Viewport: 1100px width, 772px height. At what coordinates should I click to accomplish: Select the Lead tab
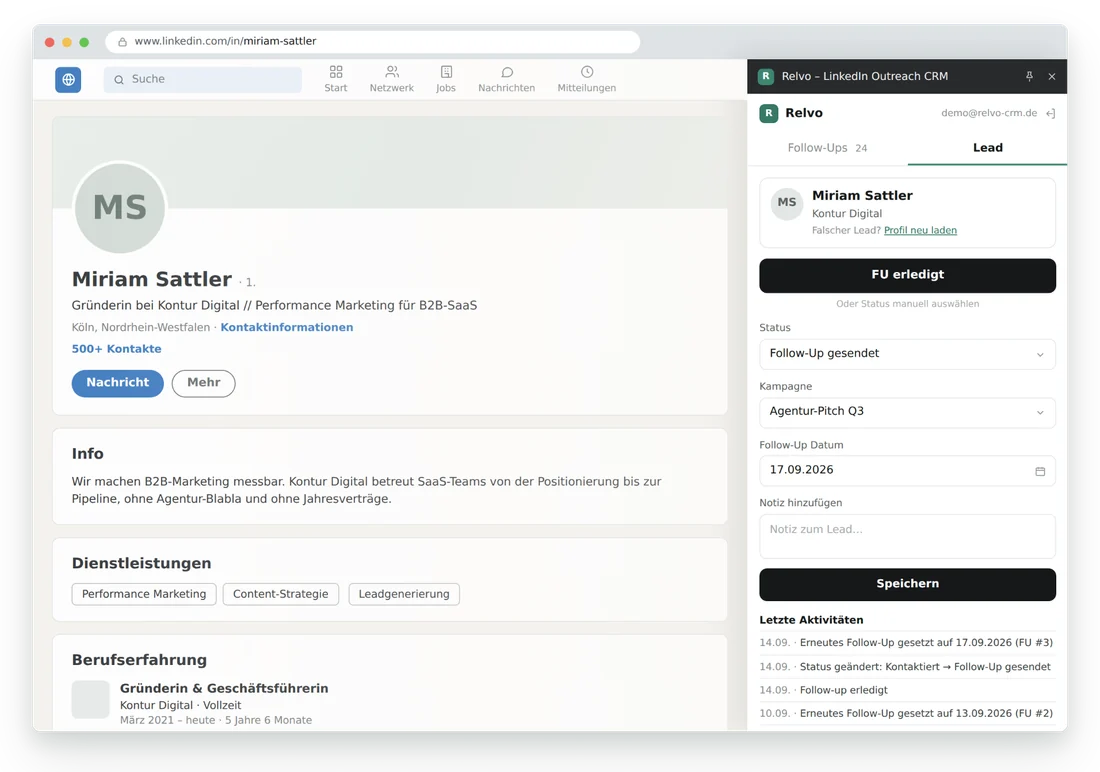987,147
